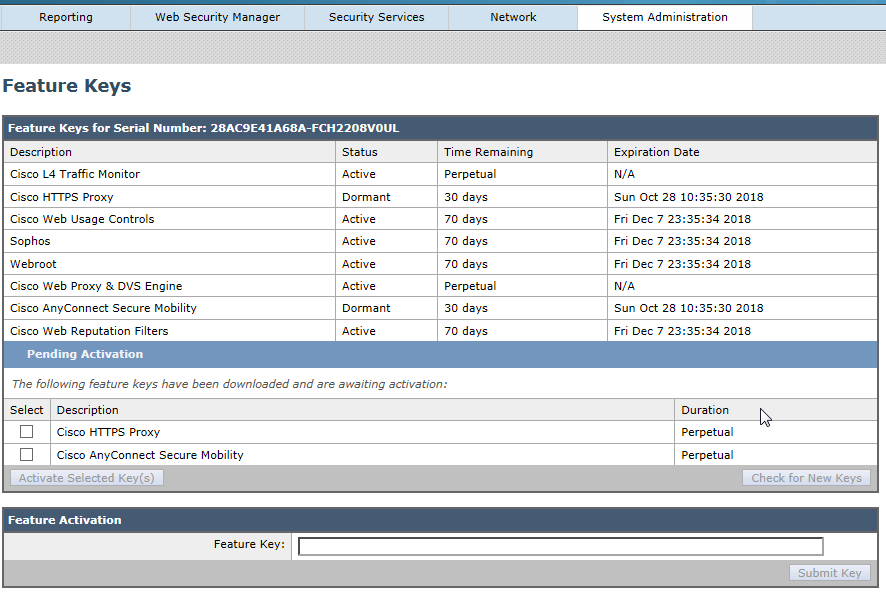This screenshot has width=886, height=597.
Task: Click the Time Remaining column header
Action: coord(488,152)
